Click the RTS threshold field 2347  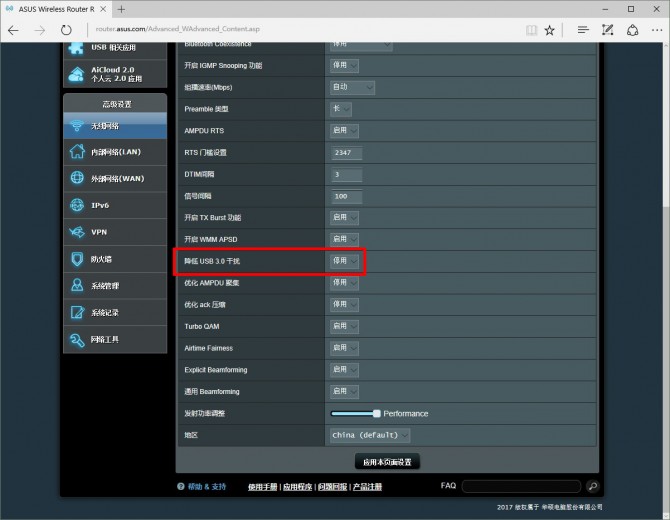(x=347, y=153)
